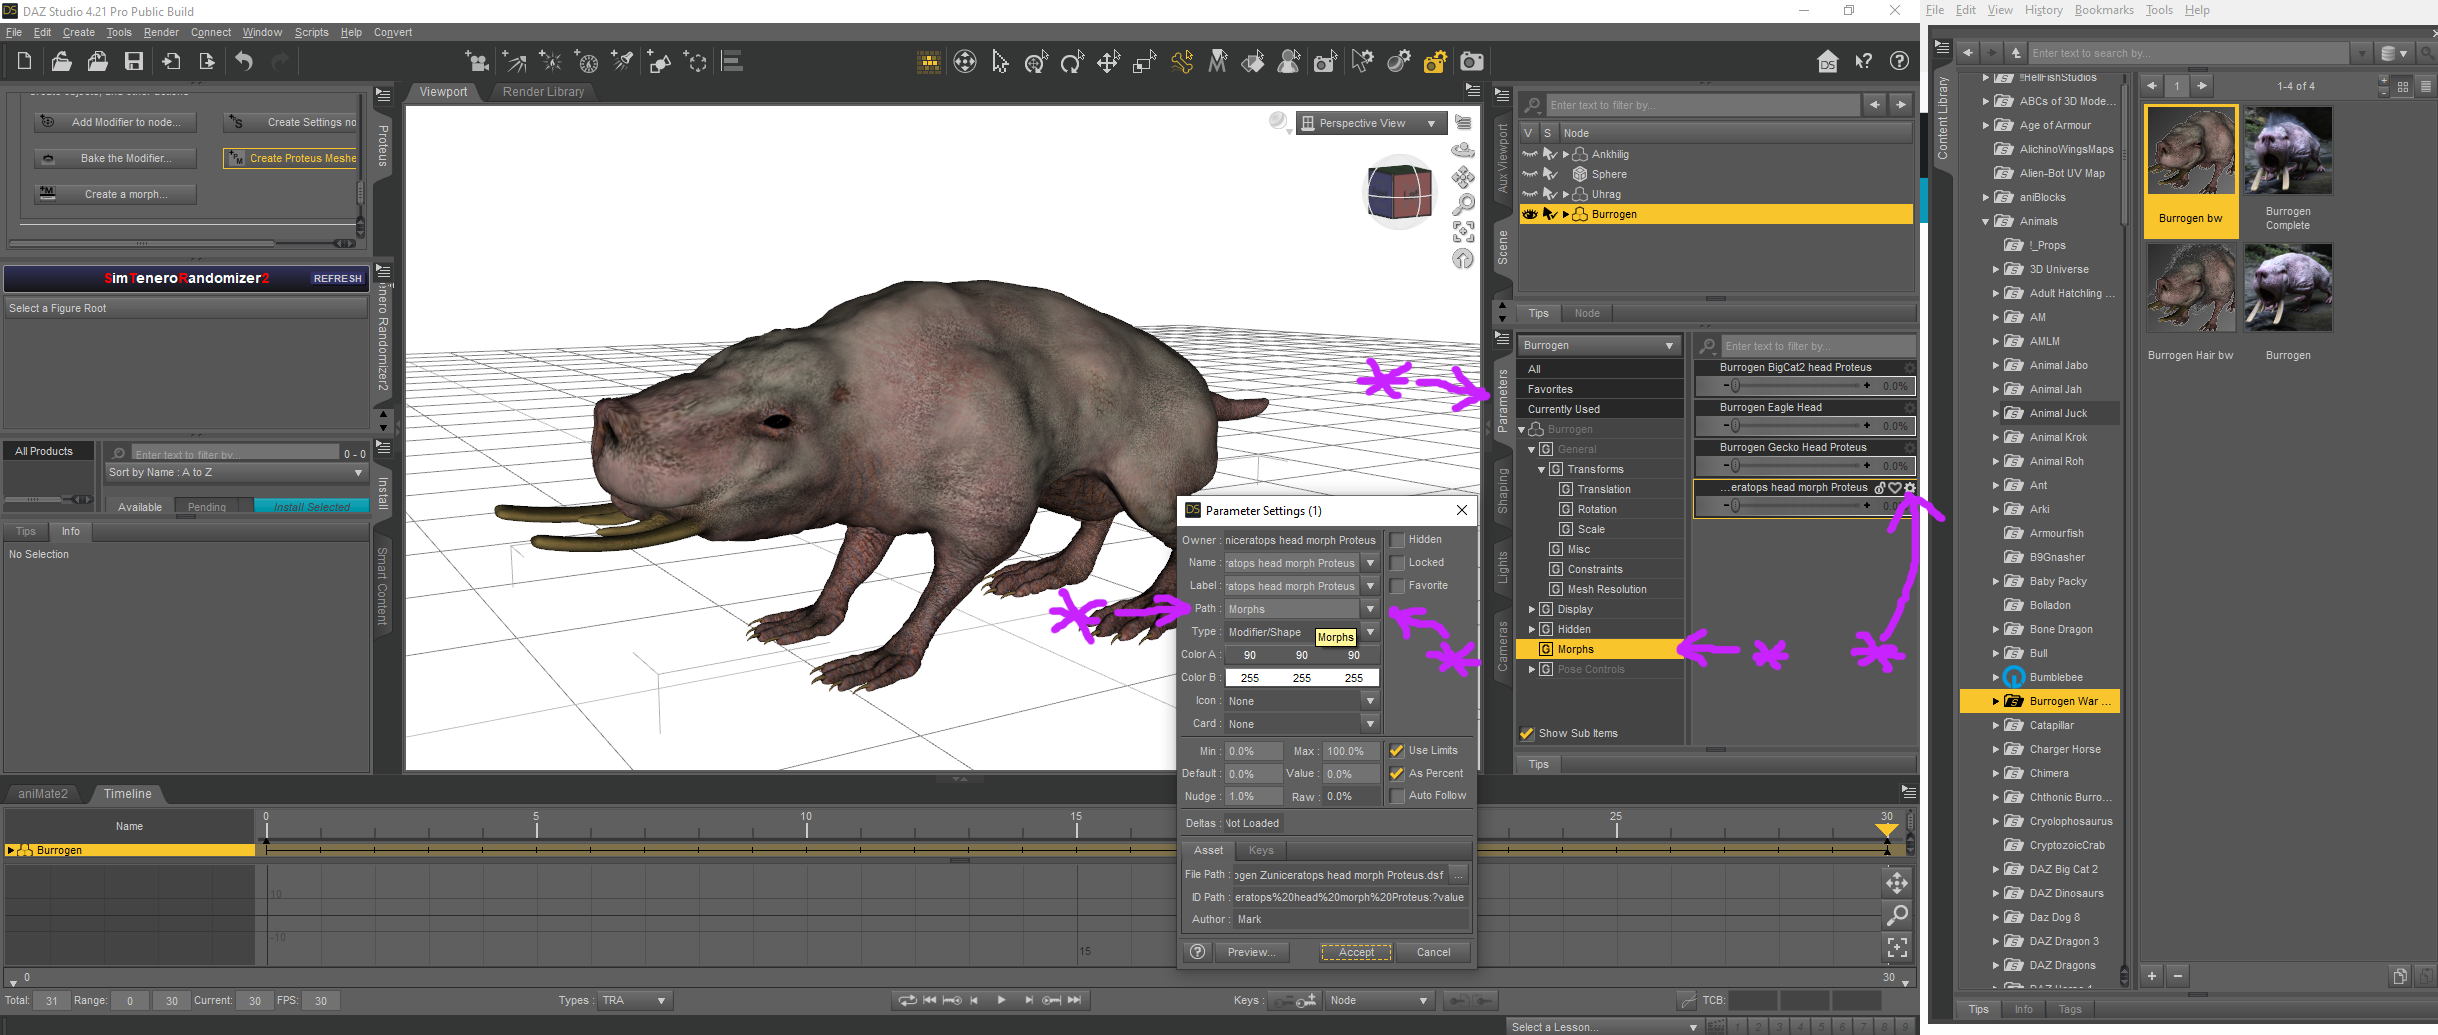Switch to the Render Library tab
This screenshot has height=1035, width=2438.
point(543,92)
